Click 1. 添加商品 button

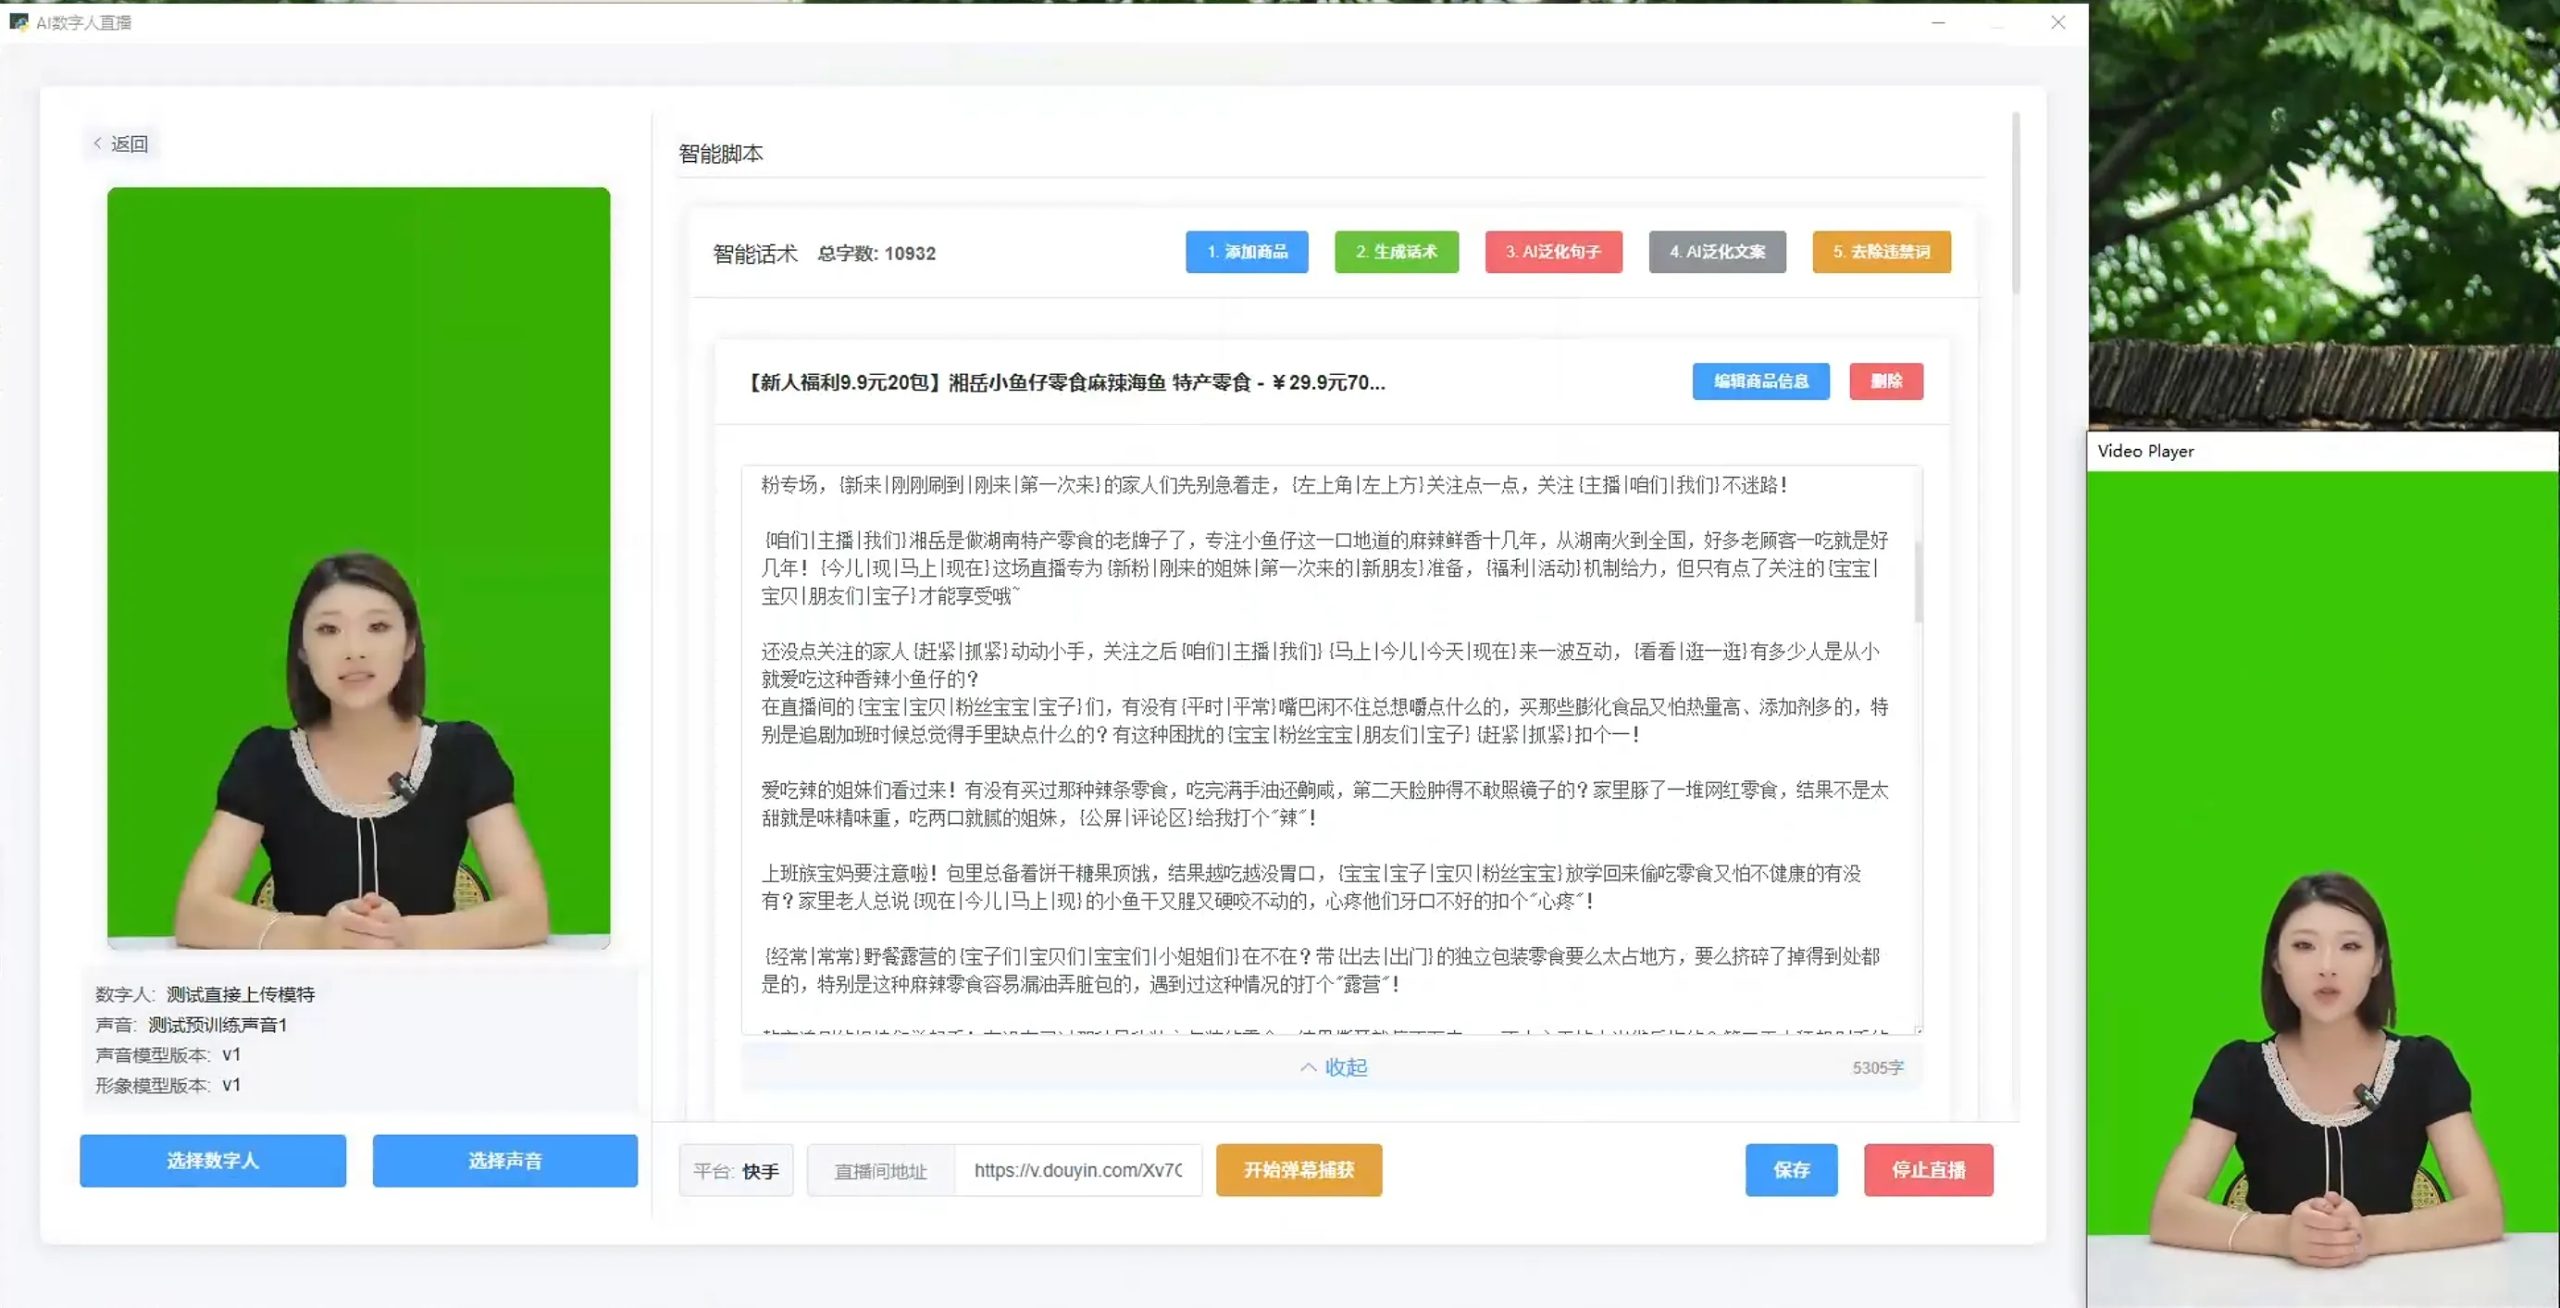click(1246, 252)
